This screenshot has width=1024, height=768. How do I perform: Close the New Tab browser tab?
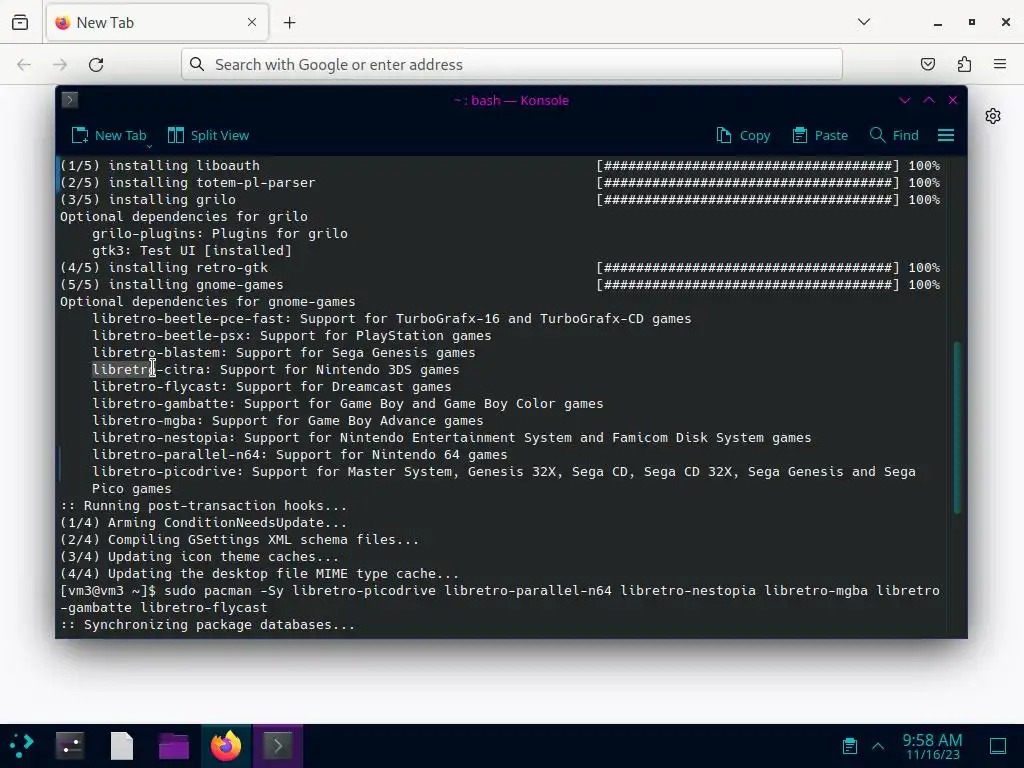coord(251,22)
